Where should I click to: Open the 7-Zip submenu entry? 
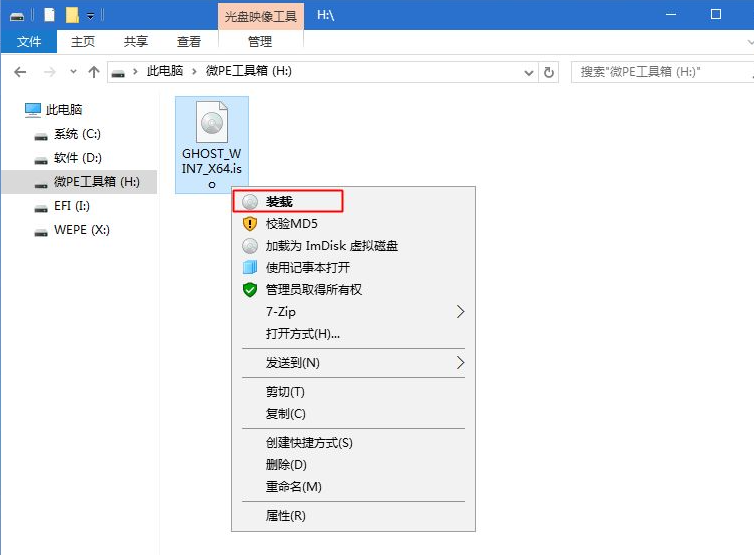[x=353, y=312]
